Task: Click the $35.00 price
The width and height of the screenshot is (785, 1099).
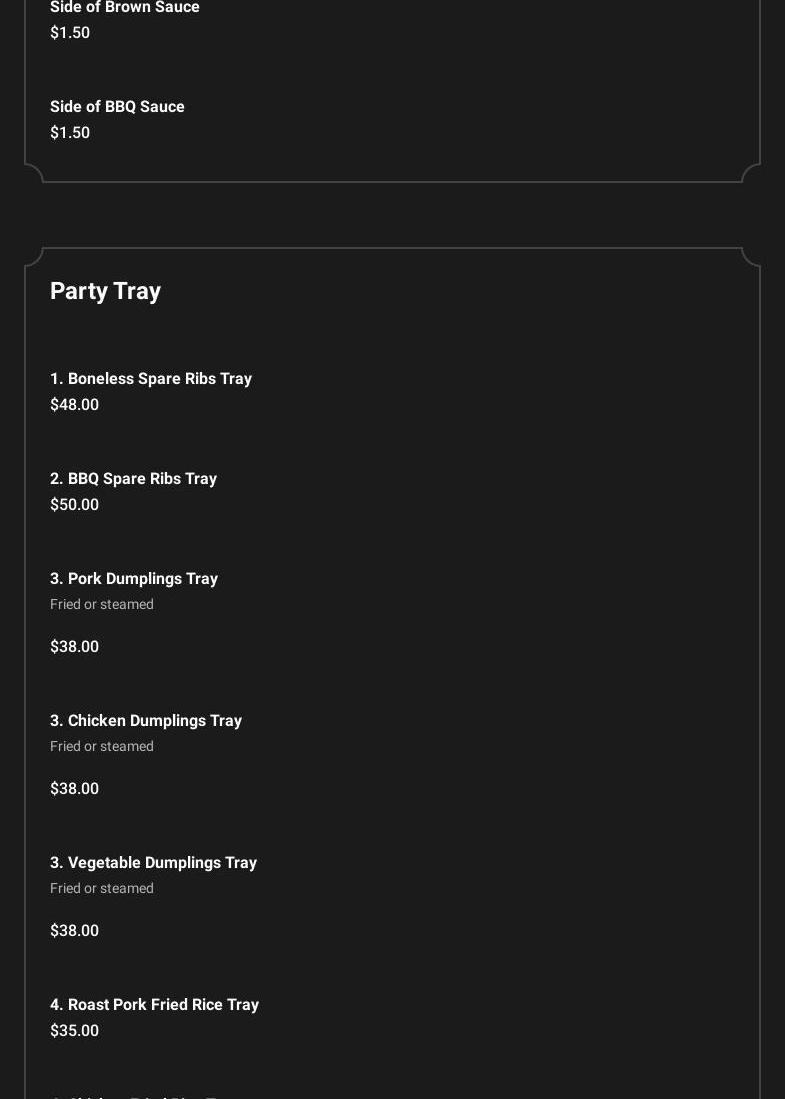Action: coord(74,1031)
